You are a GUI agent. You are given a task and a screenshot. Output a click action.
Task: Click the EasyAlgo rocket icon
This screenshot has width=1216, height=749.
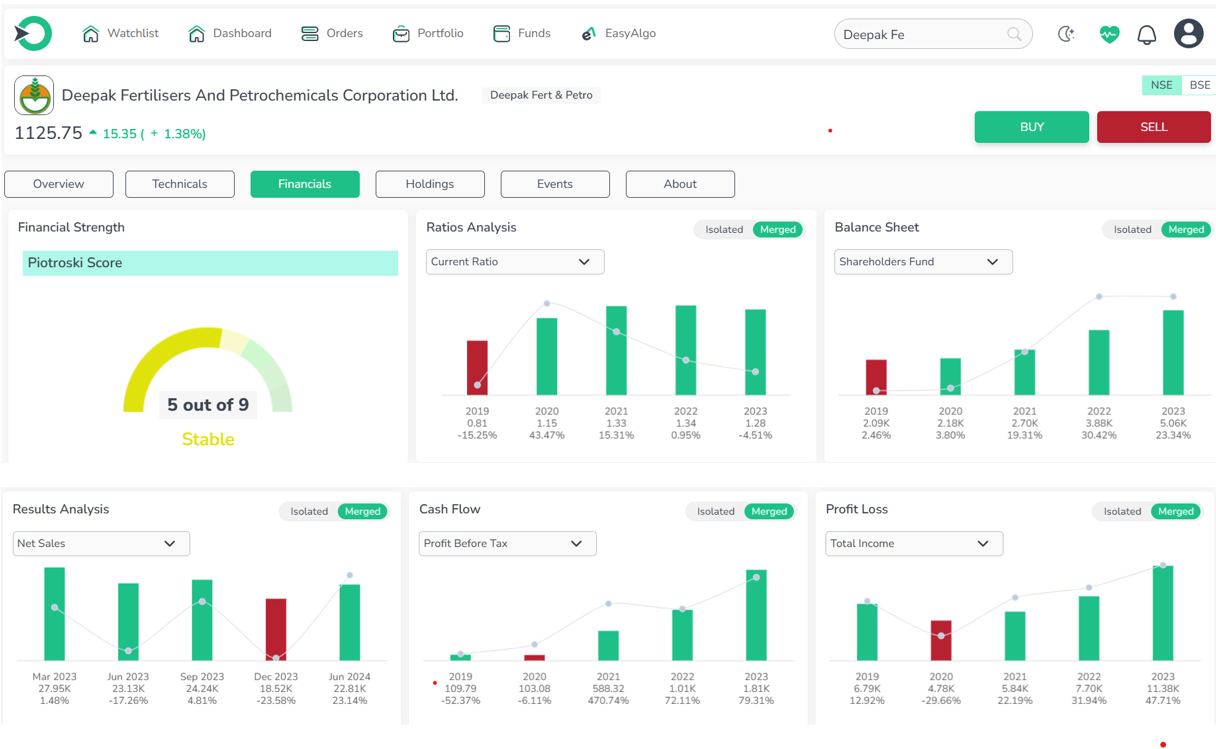(589, 34)
